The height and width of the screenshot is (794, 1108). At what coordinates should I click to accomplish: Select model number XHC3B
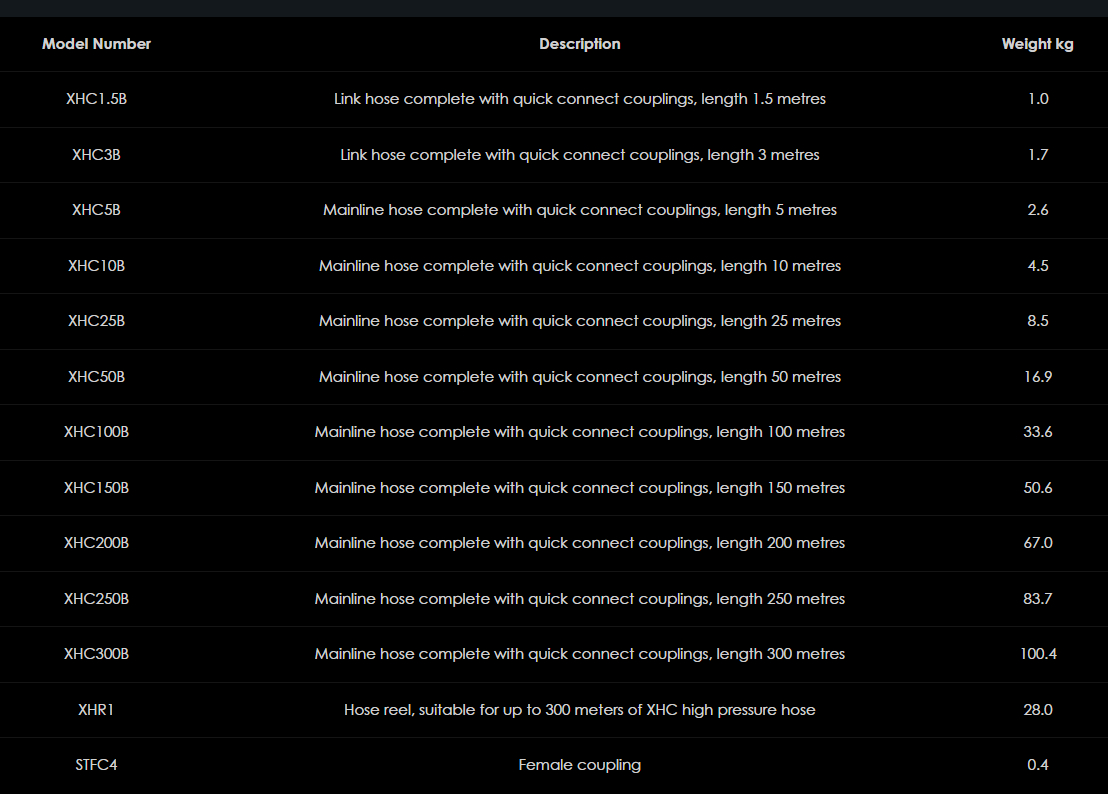point(96,155)
